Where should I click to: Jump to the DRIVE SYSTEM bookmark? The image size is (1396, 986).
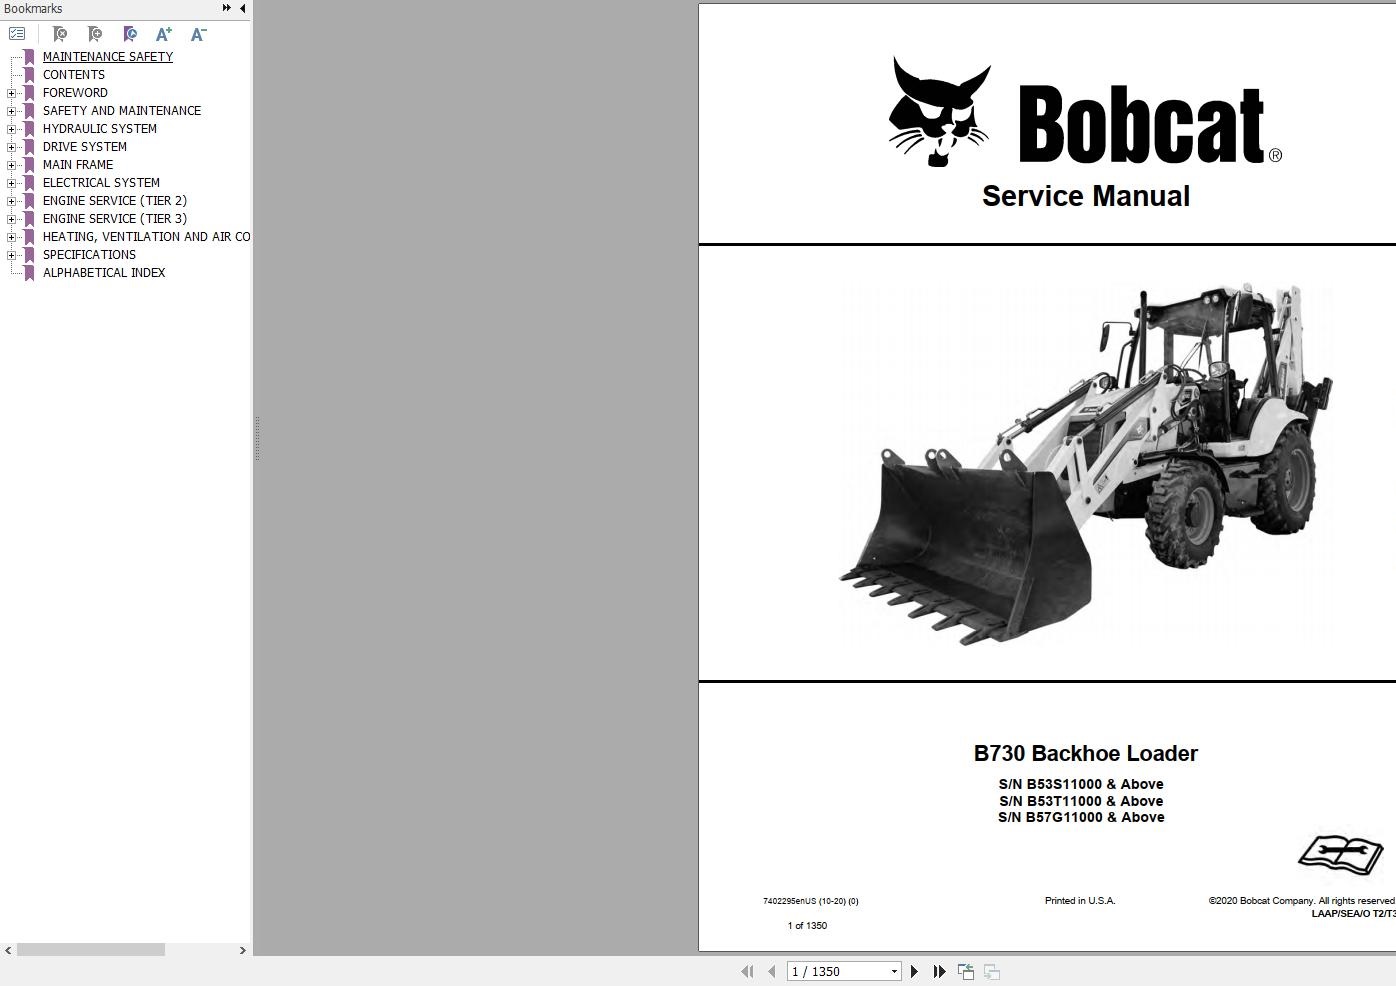click(x=85, y=147)
